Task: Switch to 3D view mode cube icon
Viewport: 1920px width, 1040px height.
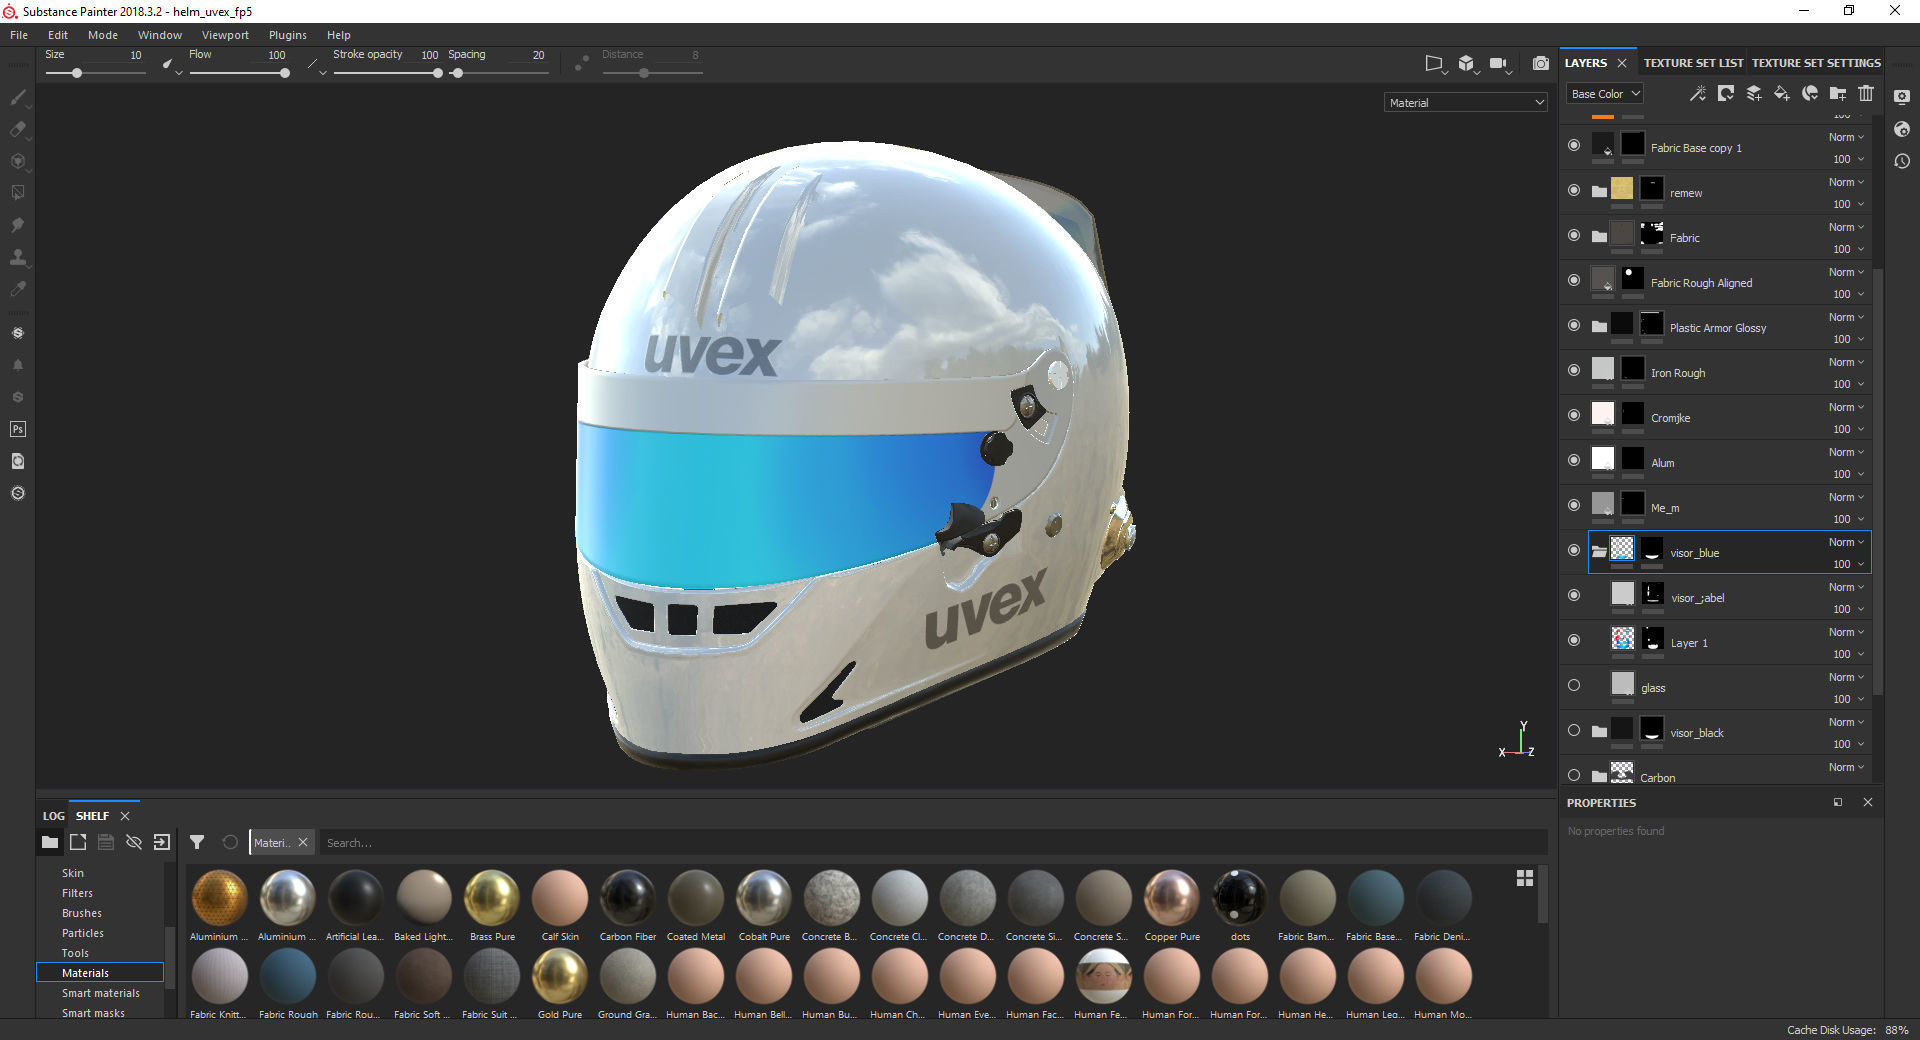Action: coord(1466,63)
